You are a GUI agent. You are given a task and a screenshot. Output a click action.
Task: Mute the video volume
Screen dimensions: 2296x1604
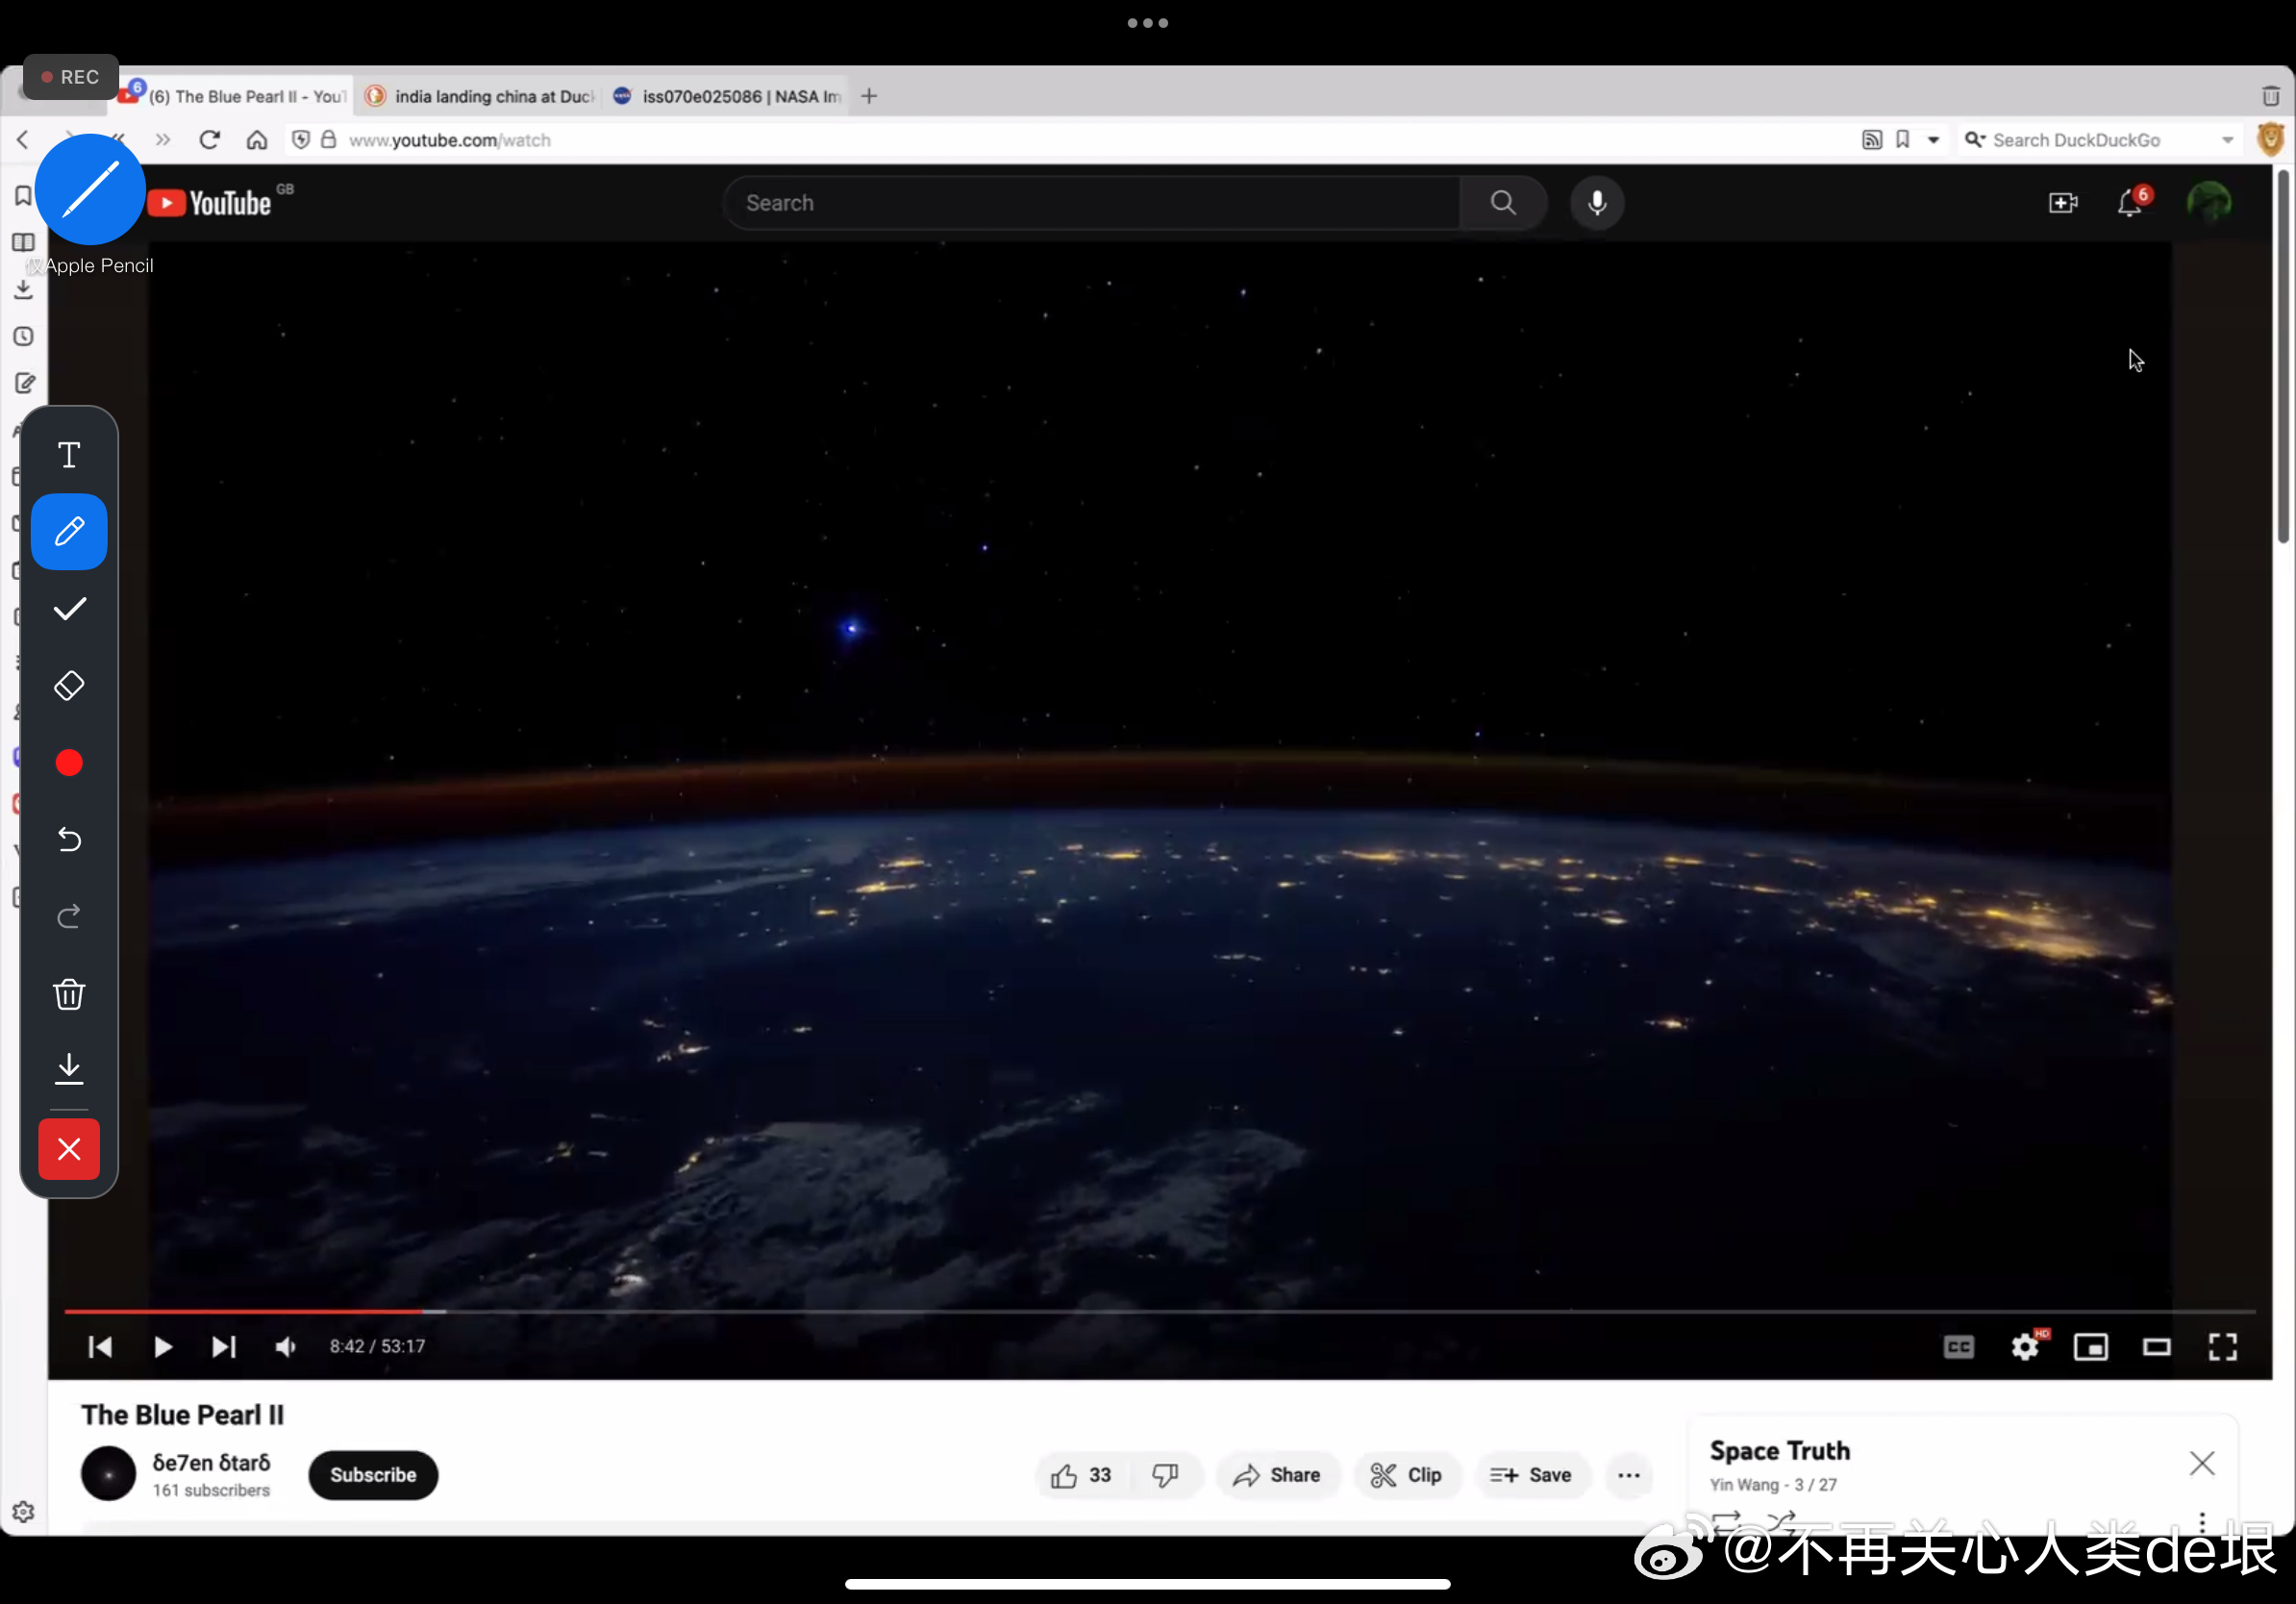pos(285,1347)
